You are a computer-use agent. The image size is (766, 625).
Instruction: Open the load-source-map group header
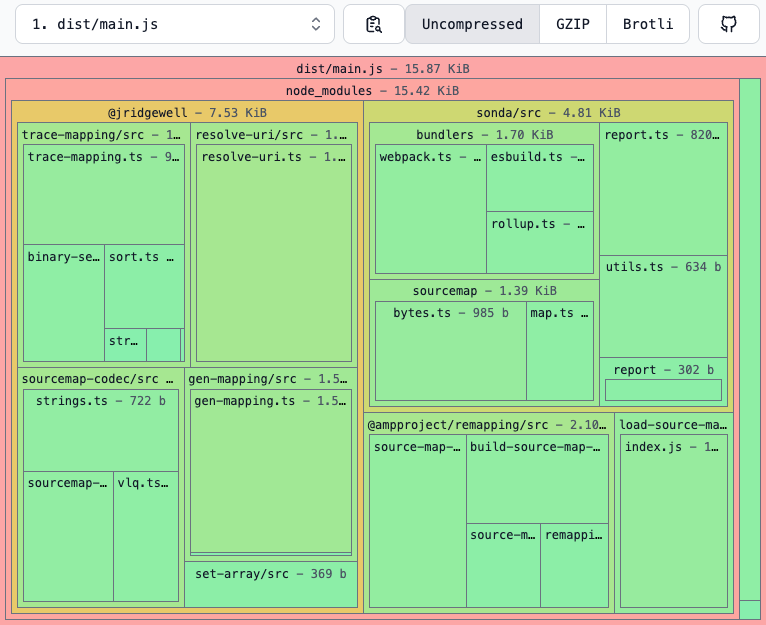[673, 425]
